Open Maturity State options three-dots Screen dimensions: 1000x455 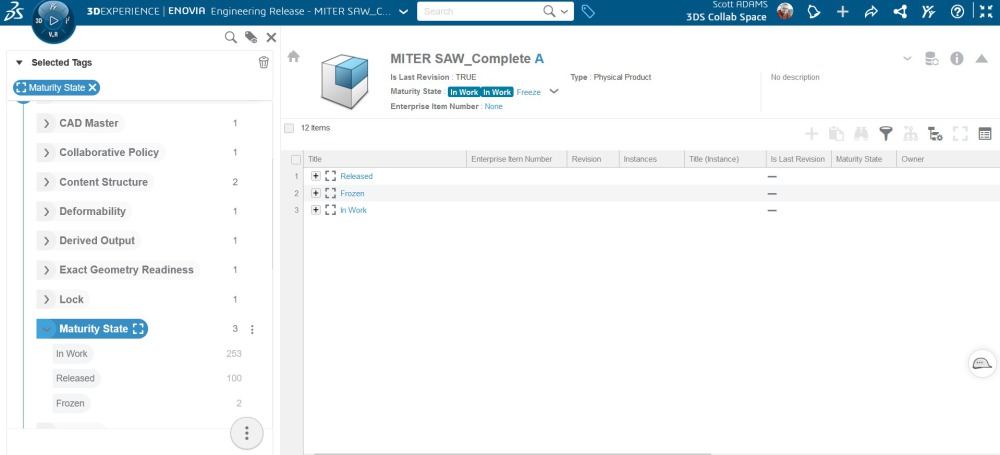[x=252, y=329]
